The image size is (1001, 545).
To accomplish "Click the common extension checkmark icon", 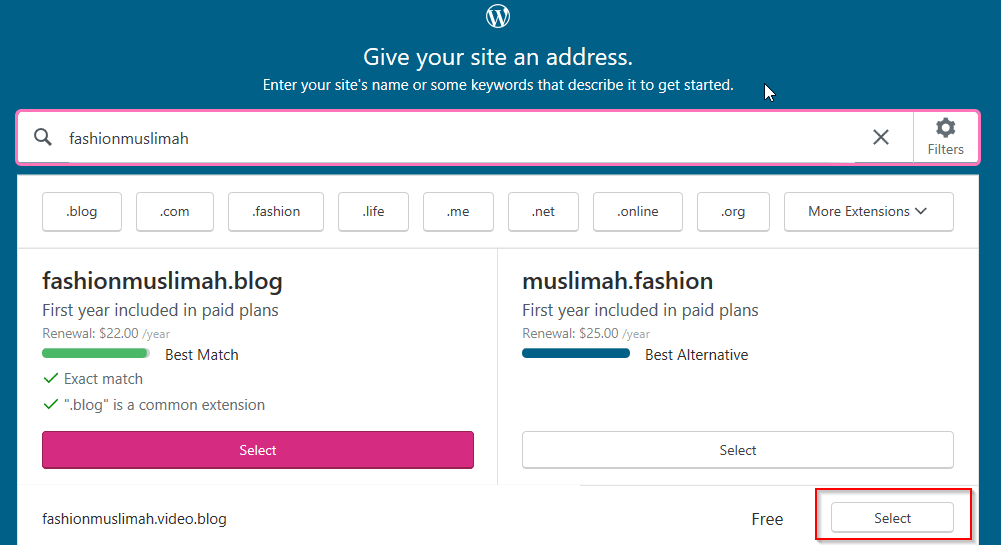I will click(x=50, y=405).
